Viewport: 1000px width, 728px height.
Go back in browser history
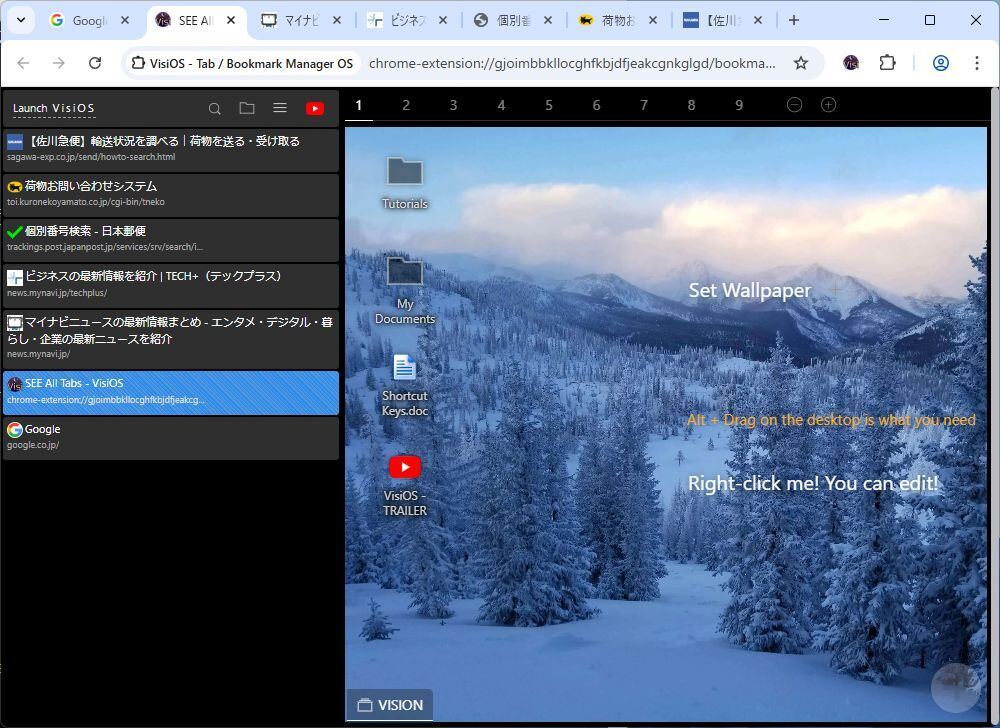point(23,62)
